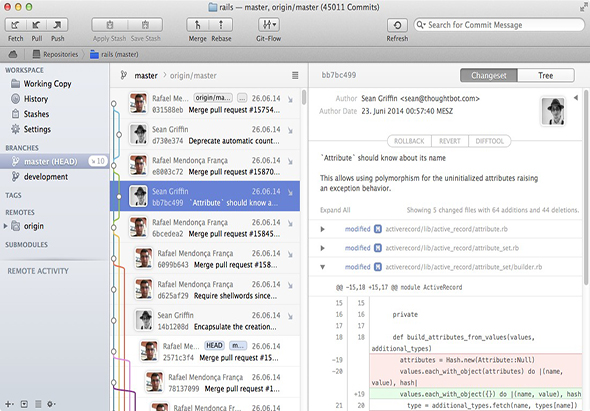Collapse the builder.rb file diff
This screenshot has width=590, height=411.
coord(322,267)
